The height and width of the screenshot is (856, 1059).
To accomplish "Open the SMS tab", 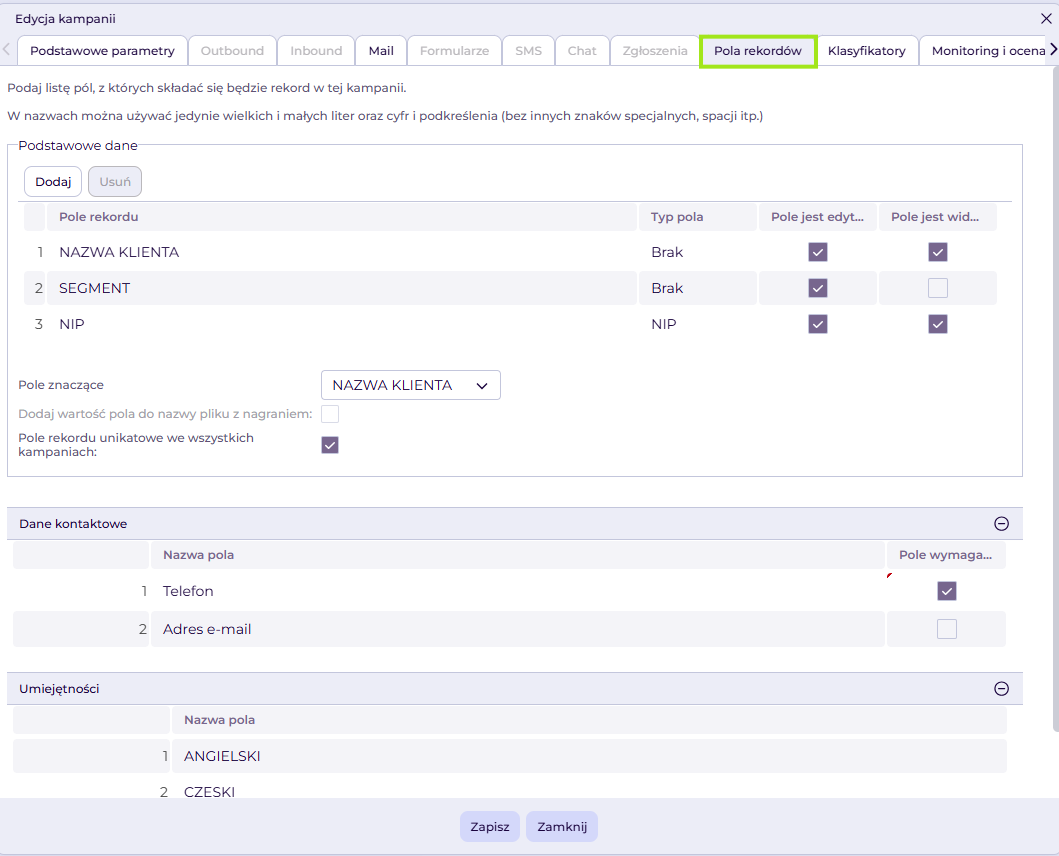I will coord(528,51).
